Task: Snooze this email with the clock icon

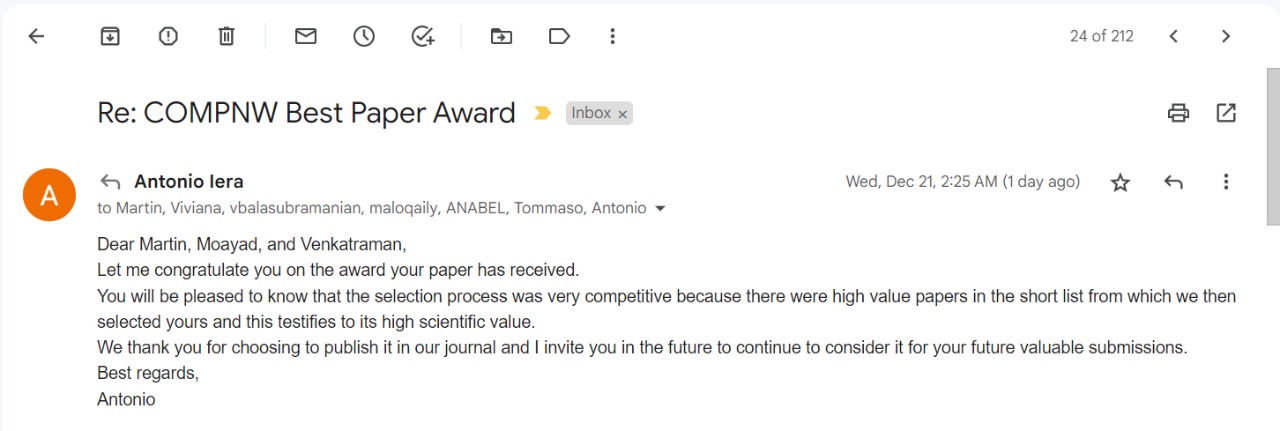Action: point(364,36)
